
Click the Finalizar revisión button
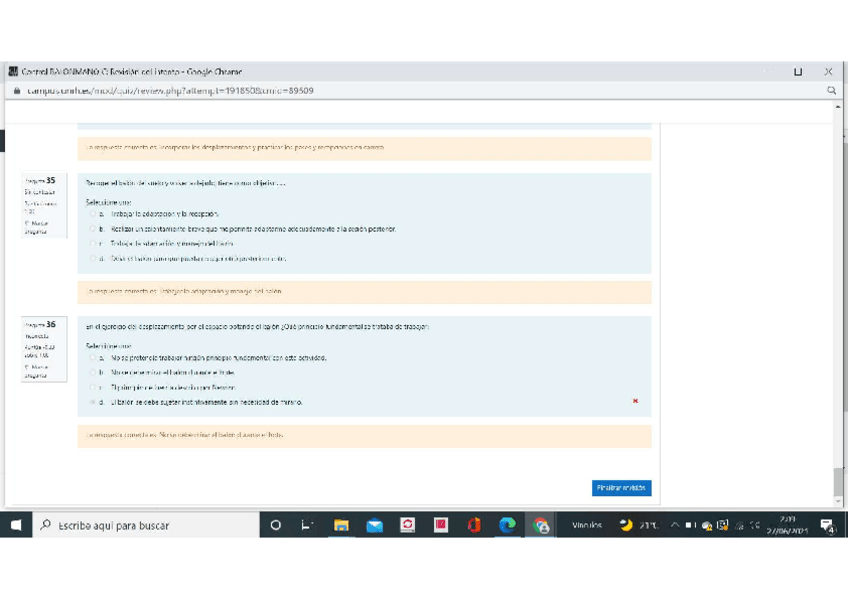click(x=621, y=488)
